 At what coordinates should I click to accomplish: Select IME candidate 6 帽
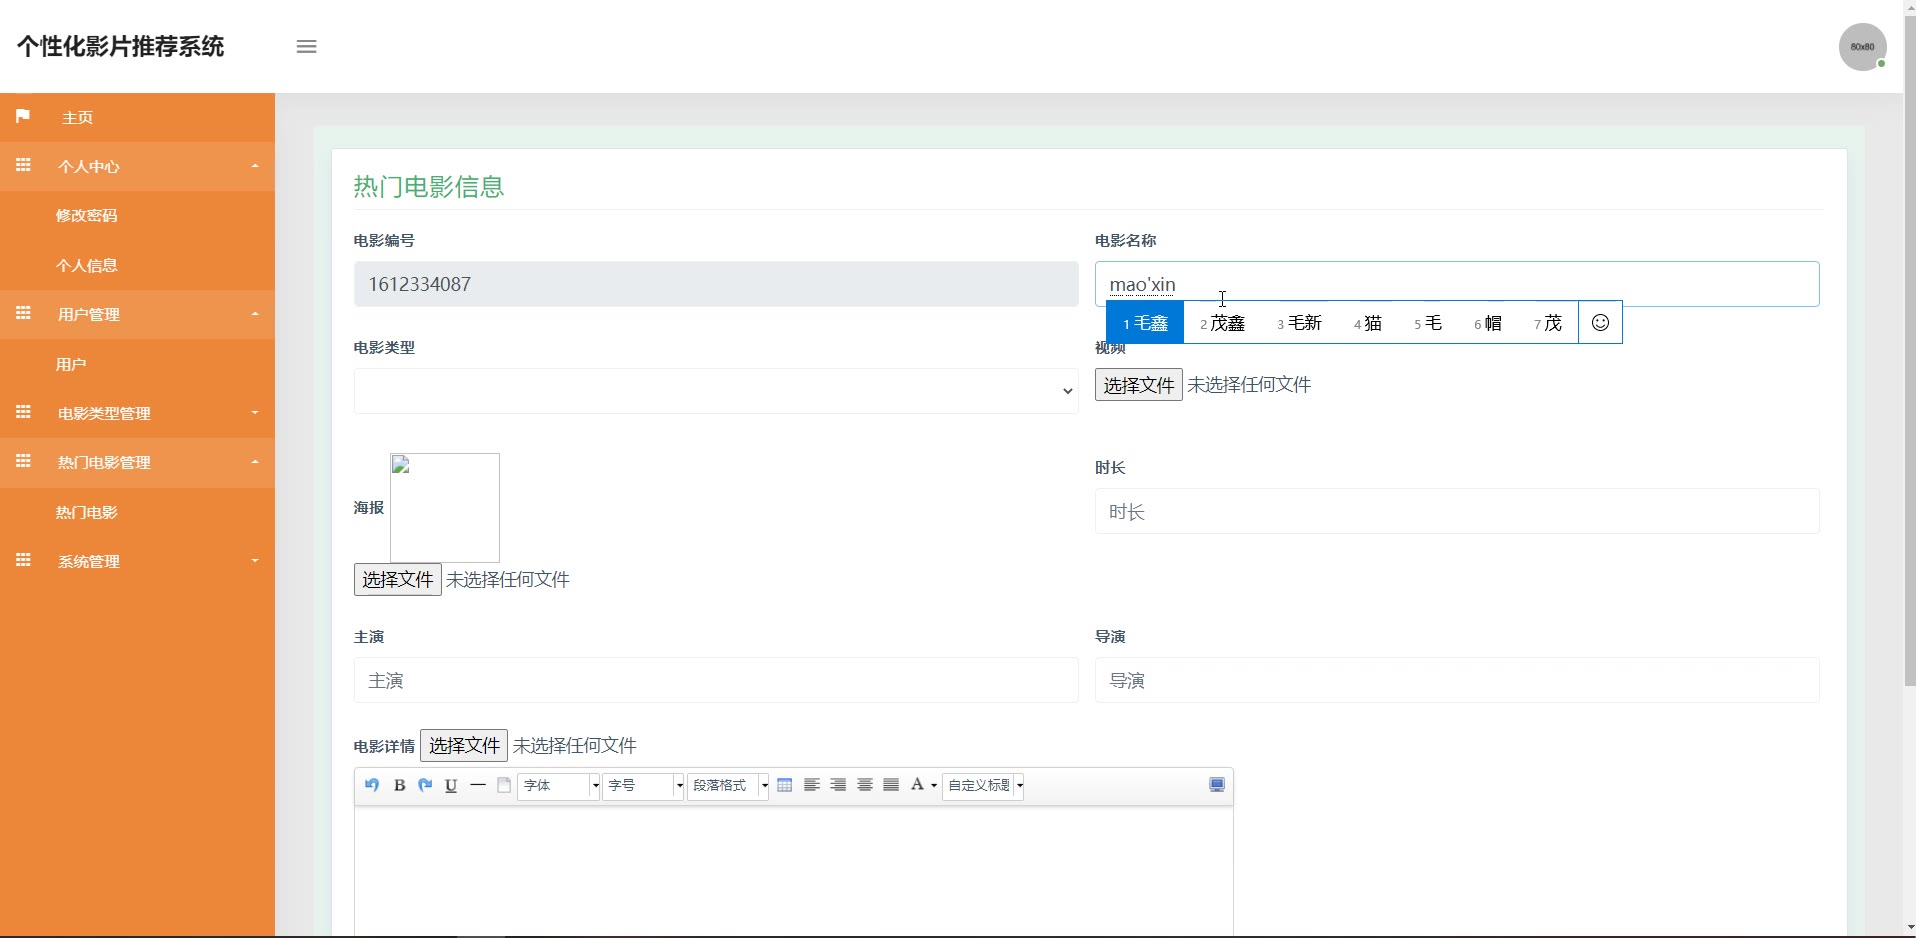tap(1488, 323)
